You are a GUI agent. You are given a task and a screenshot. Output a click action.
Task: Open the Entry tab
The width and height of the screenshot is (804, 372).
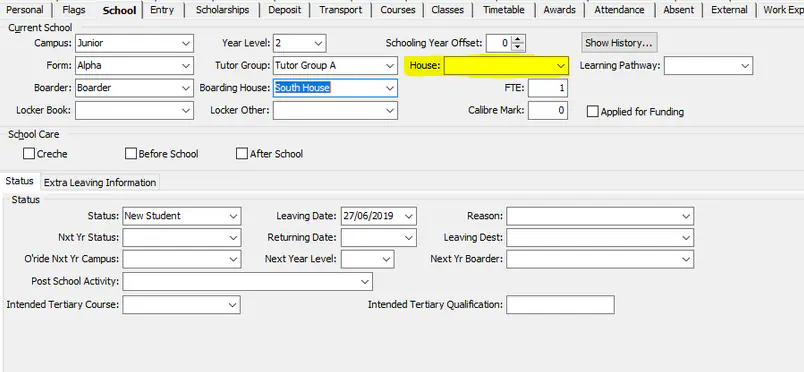click(x=162, y=10)
